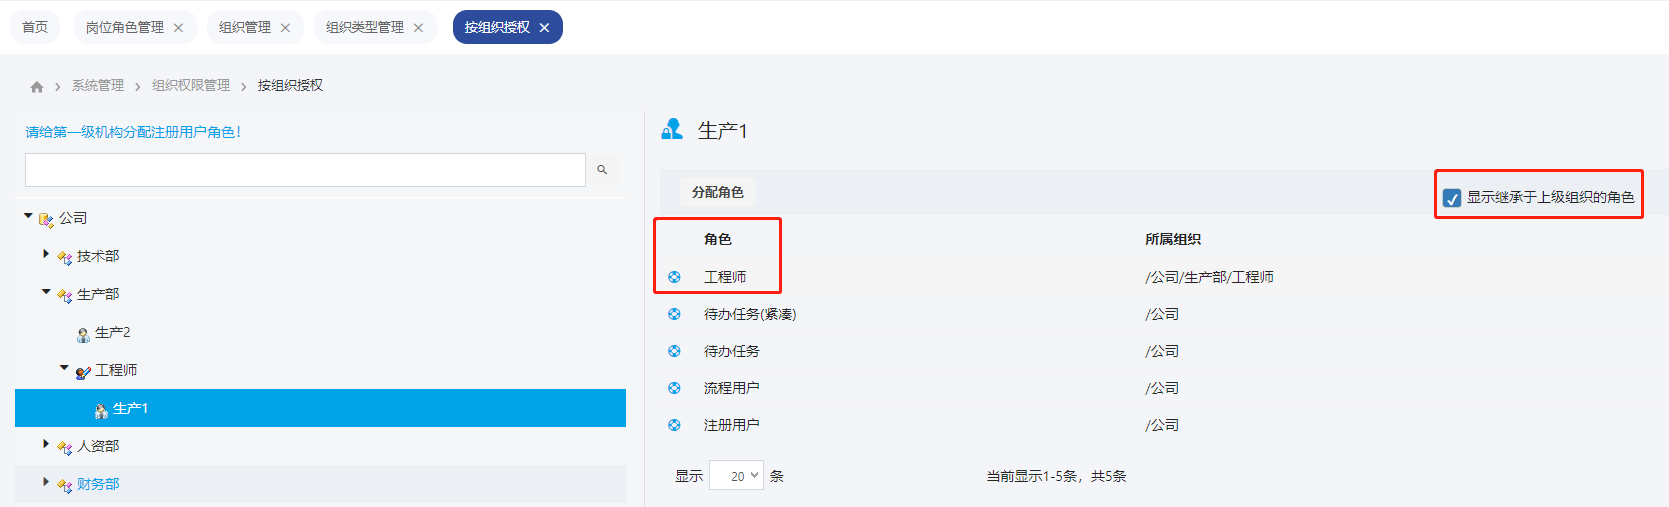Close the 岗位角色管理 tab
The width and height of the screenshot is (1669, 507).
point(178,28)
